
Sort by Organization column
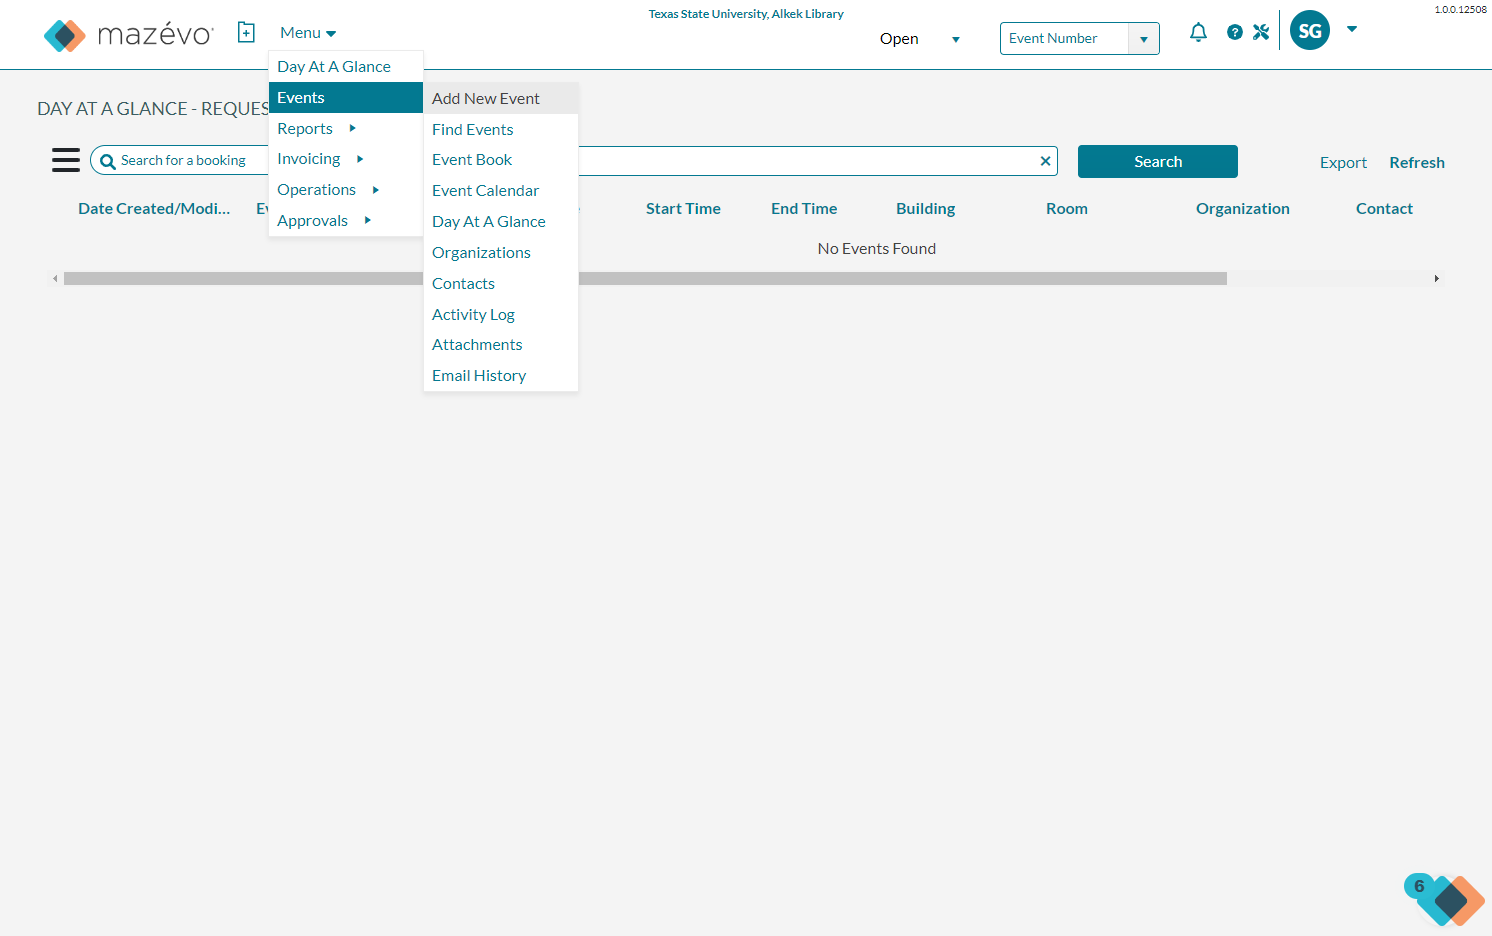coord(1243,208)
